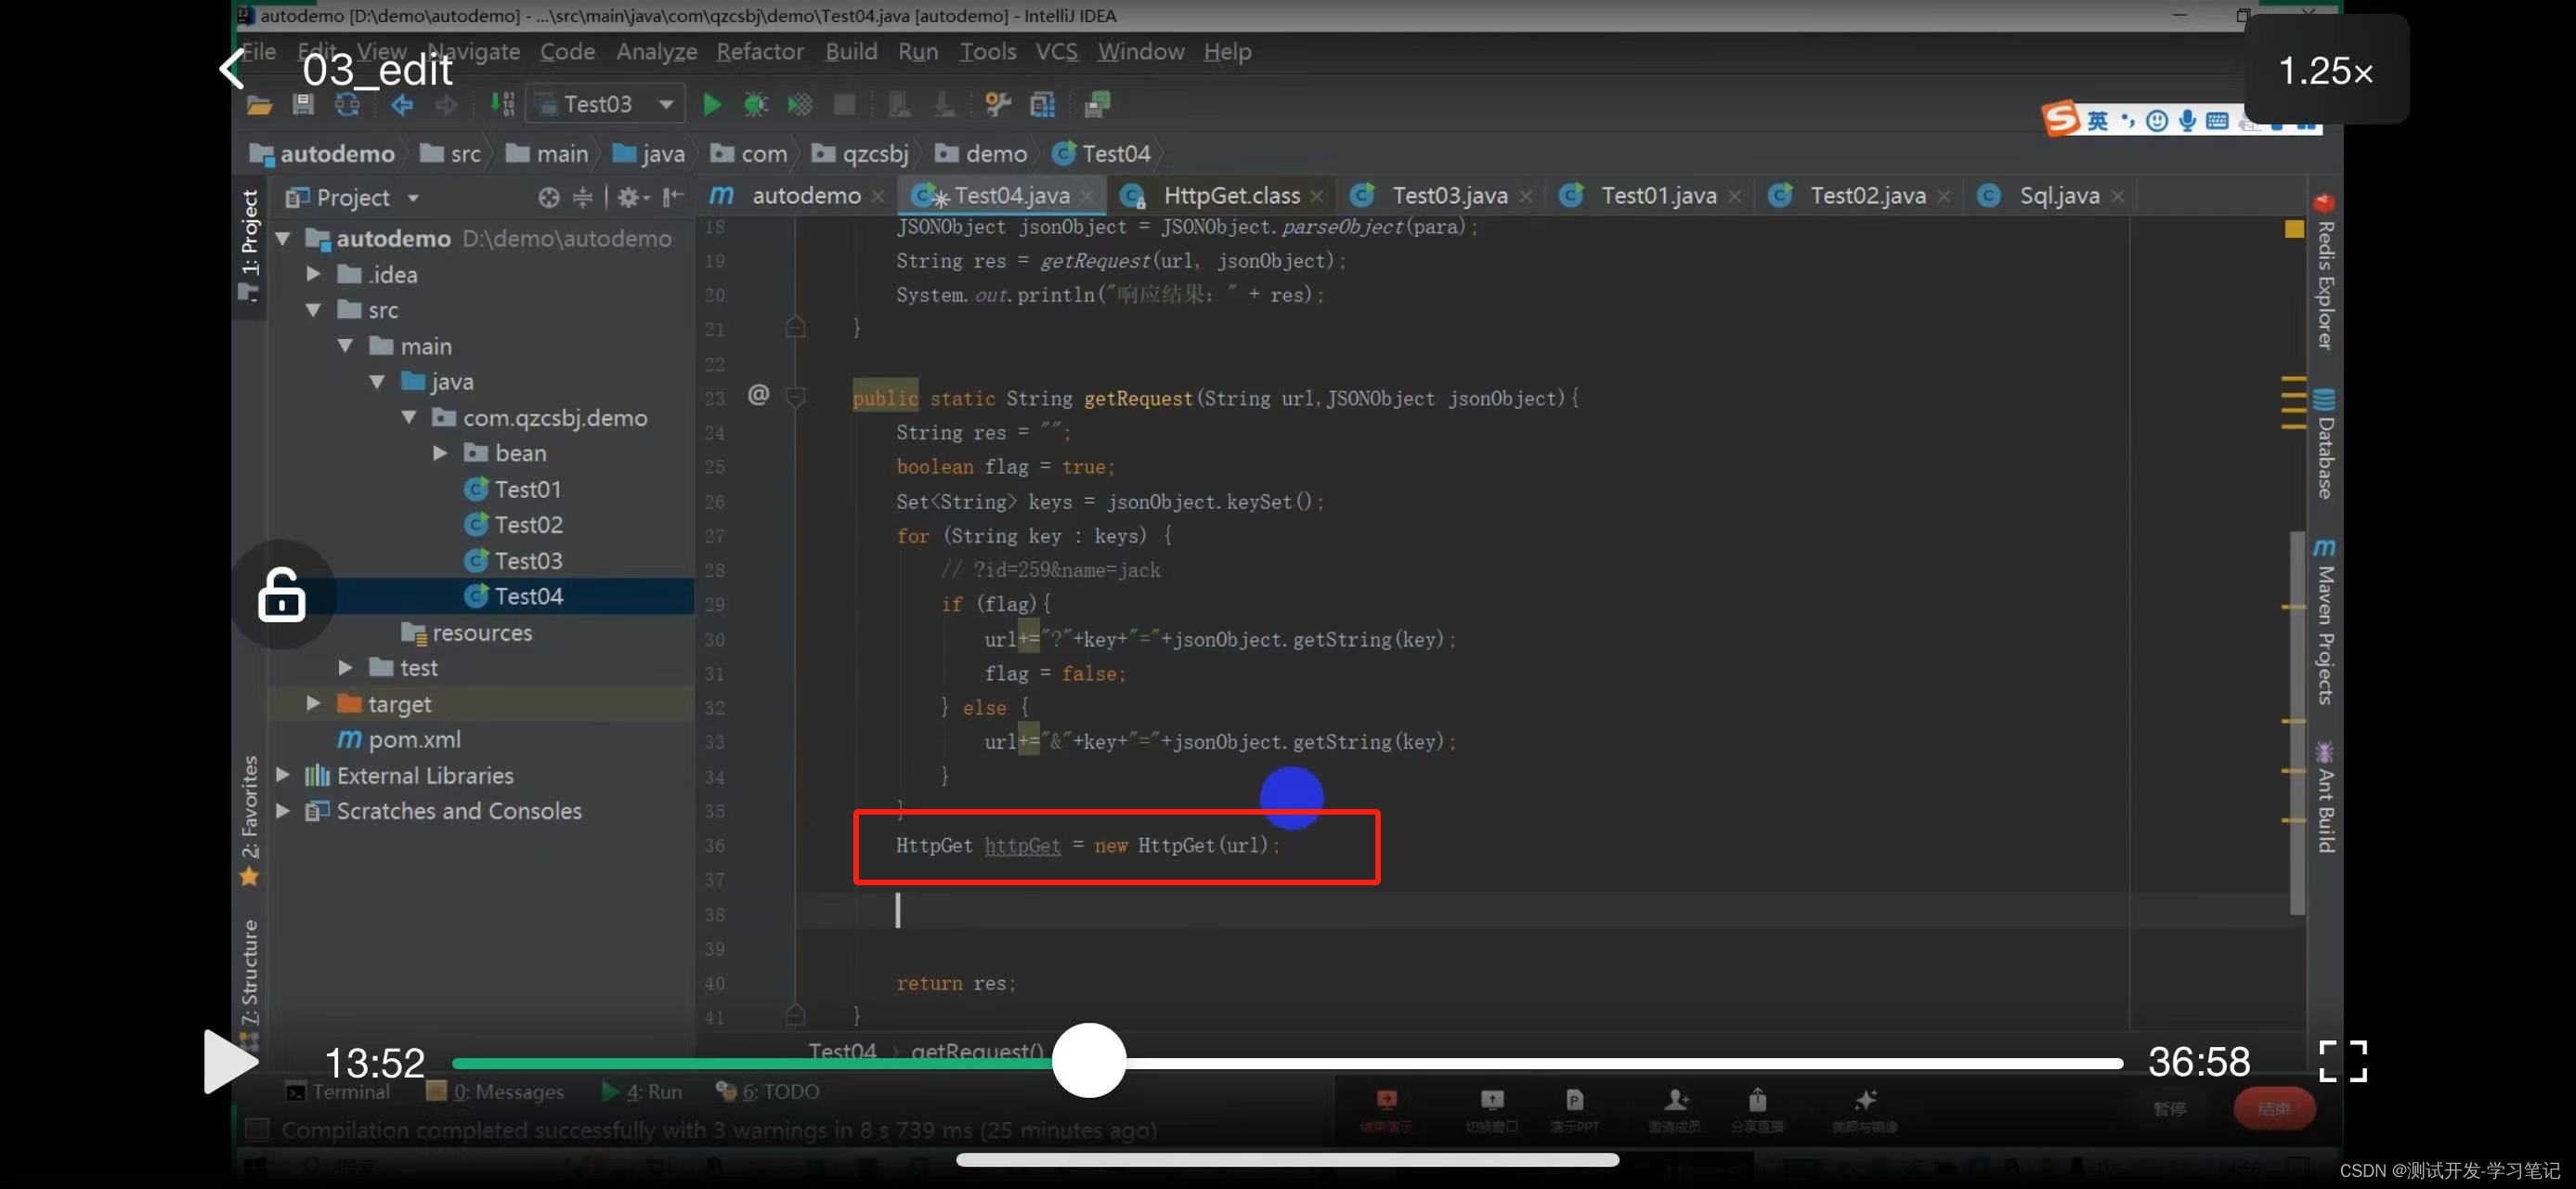This screenshot has width=2576, height=1189.
Task: Toggle the 2: Favorites side panel
Action: (249, 820)
